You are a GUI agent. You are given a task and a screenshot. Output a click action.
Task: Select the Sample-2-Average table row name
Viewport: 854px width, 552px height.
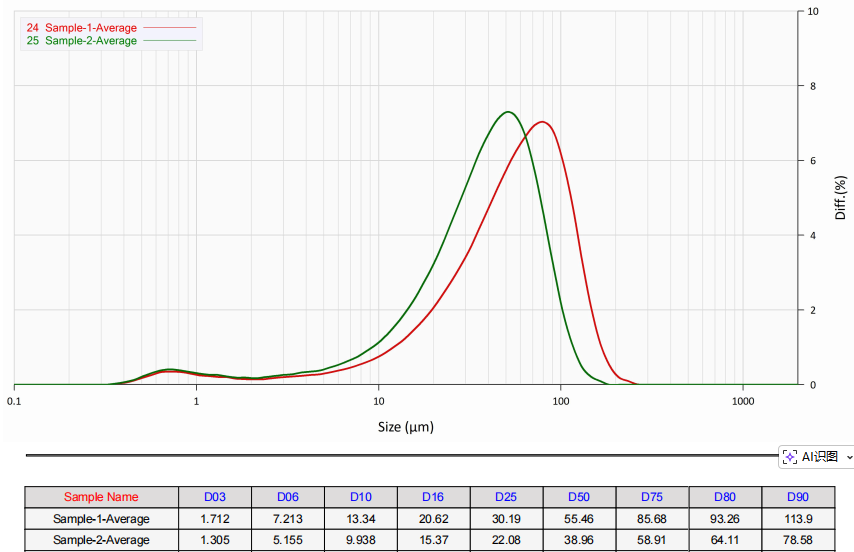101,540
